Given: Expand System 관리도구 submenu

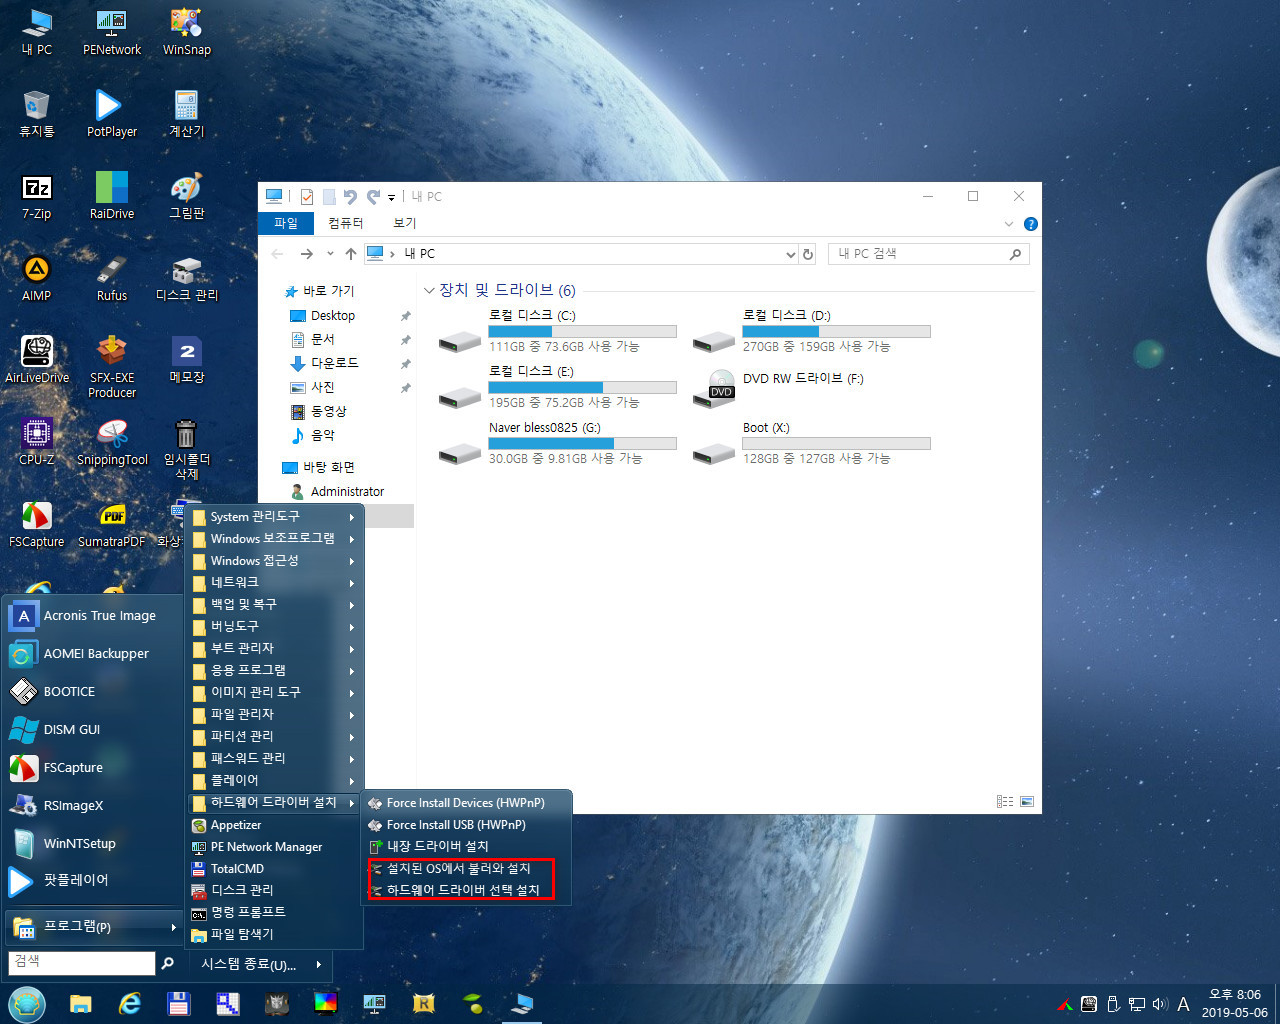Looking at the screenshot, I should (274, 517).
